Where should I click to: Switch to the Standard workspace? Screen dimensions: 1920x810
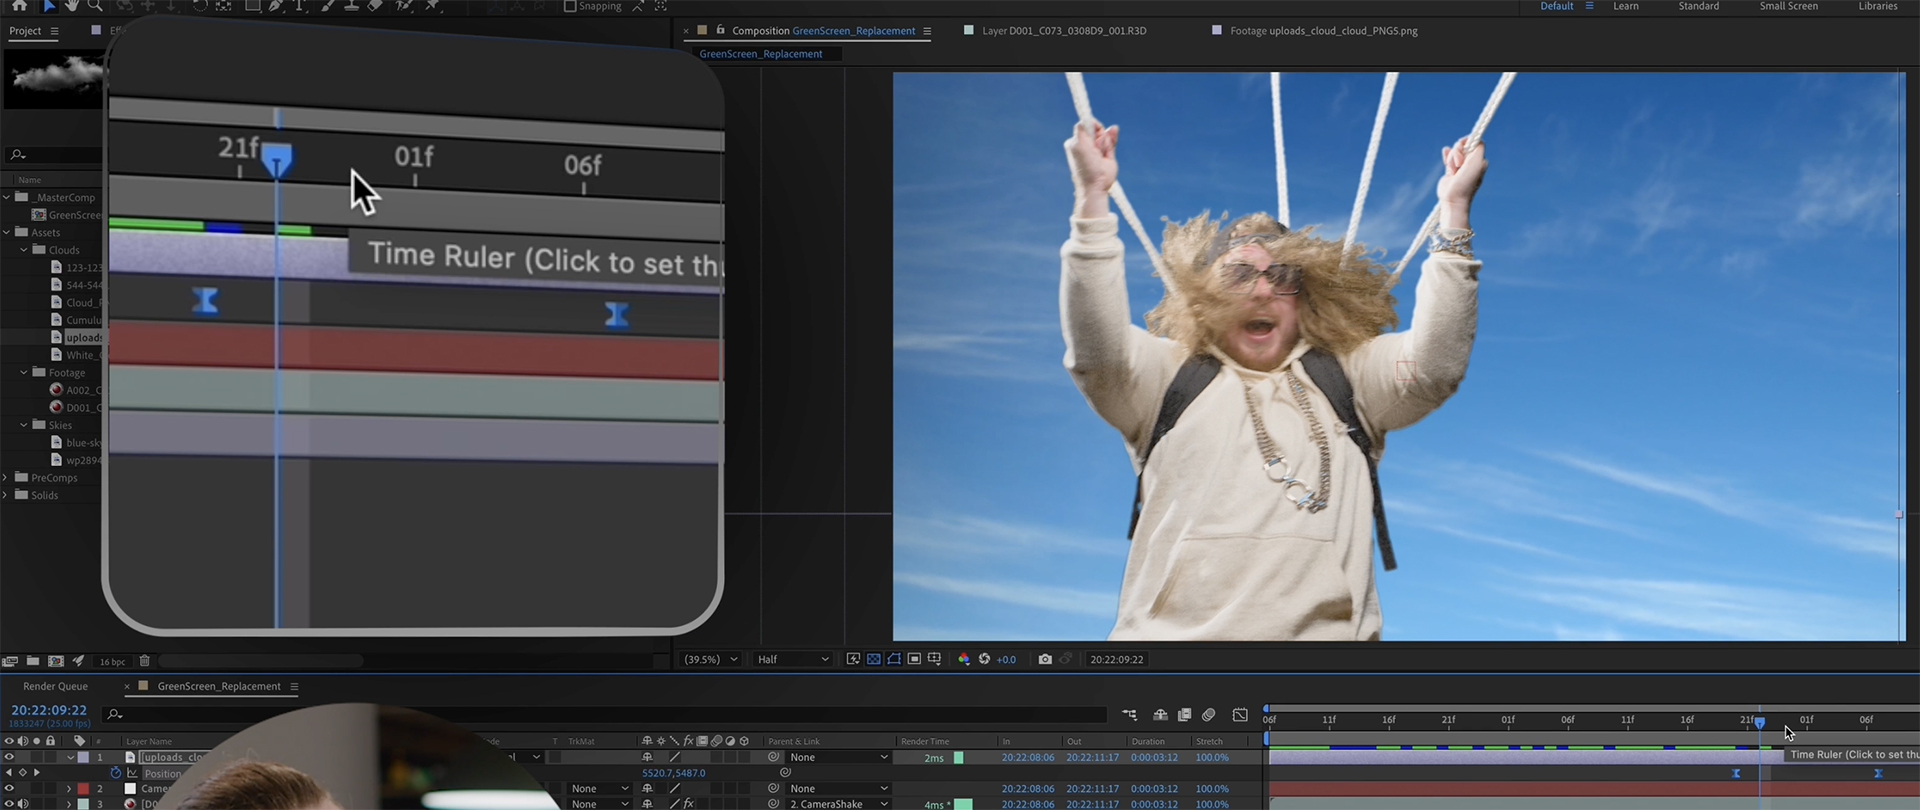click(1698, 6)
